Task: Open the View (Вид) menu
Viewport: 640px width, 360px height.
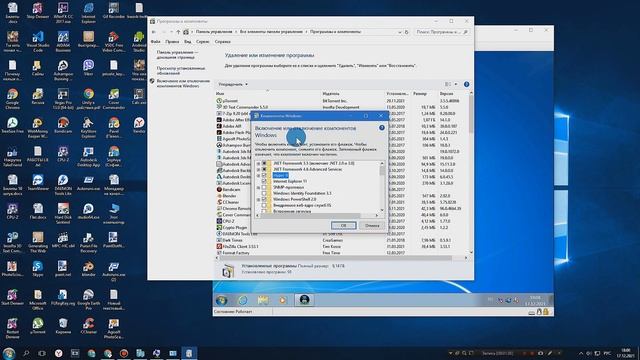Action: pyautogui.click(x=187, y=42)
